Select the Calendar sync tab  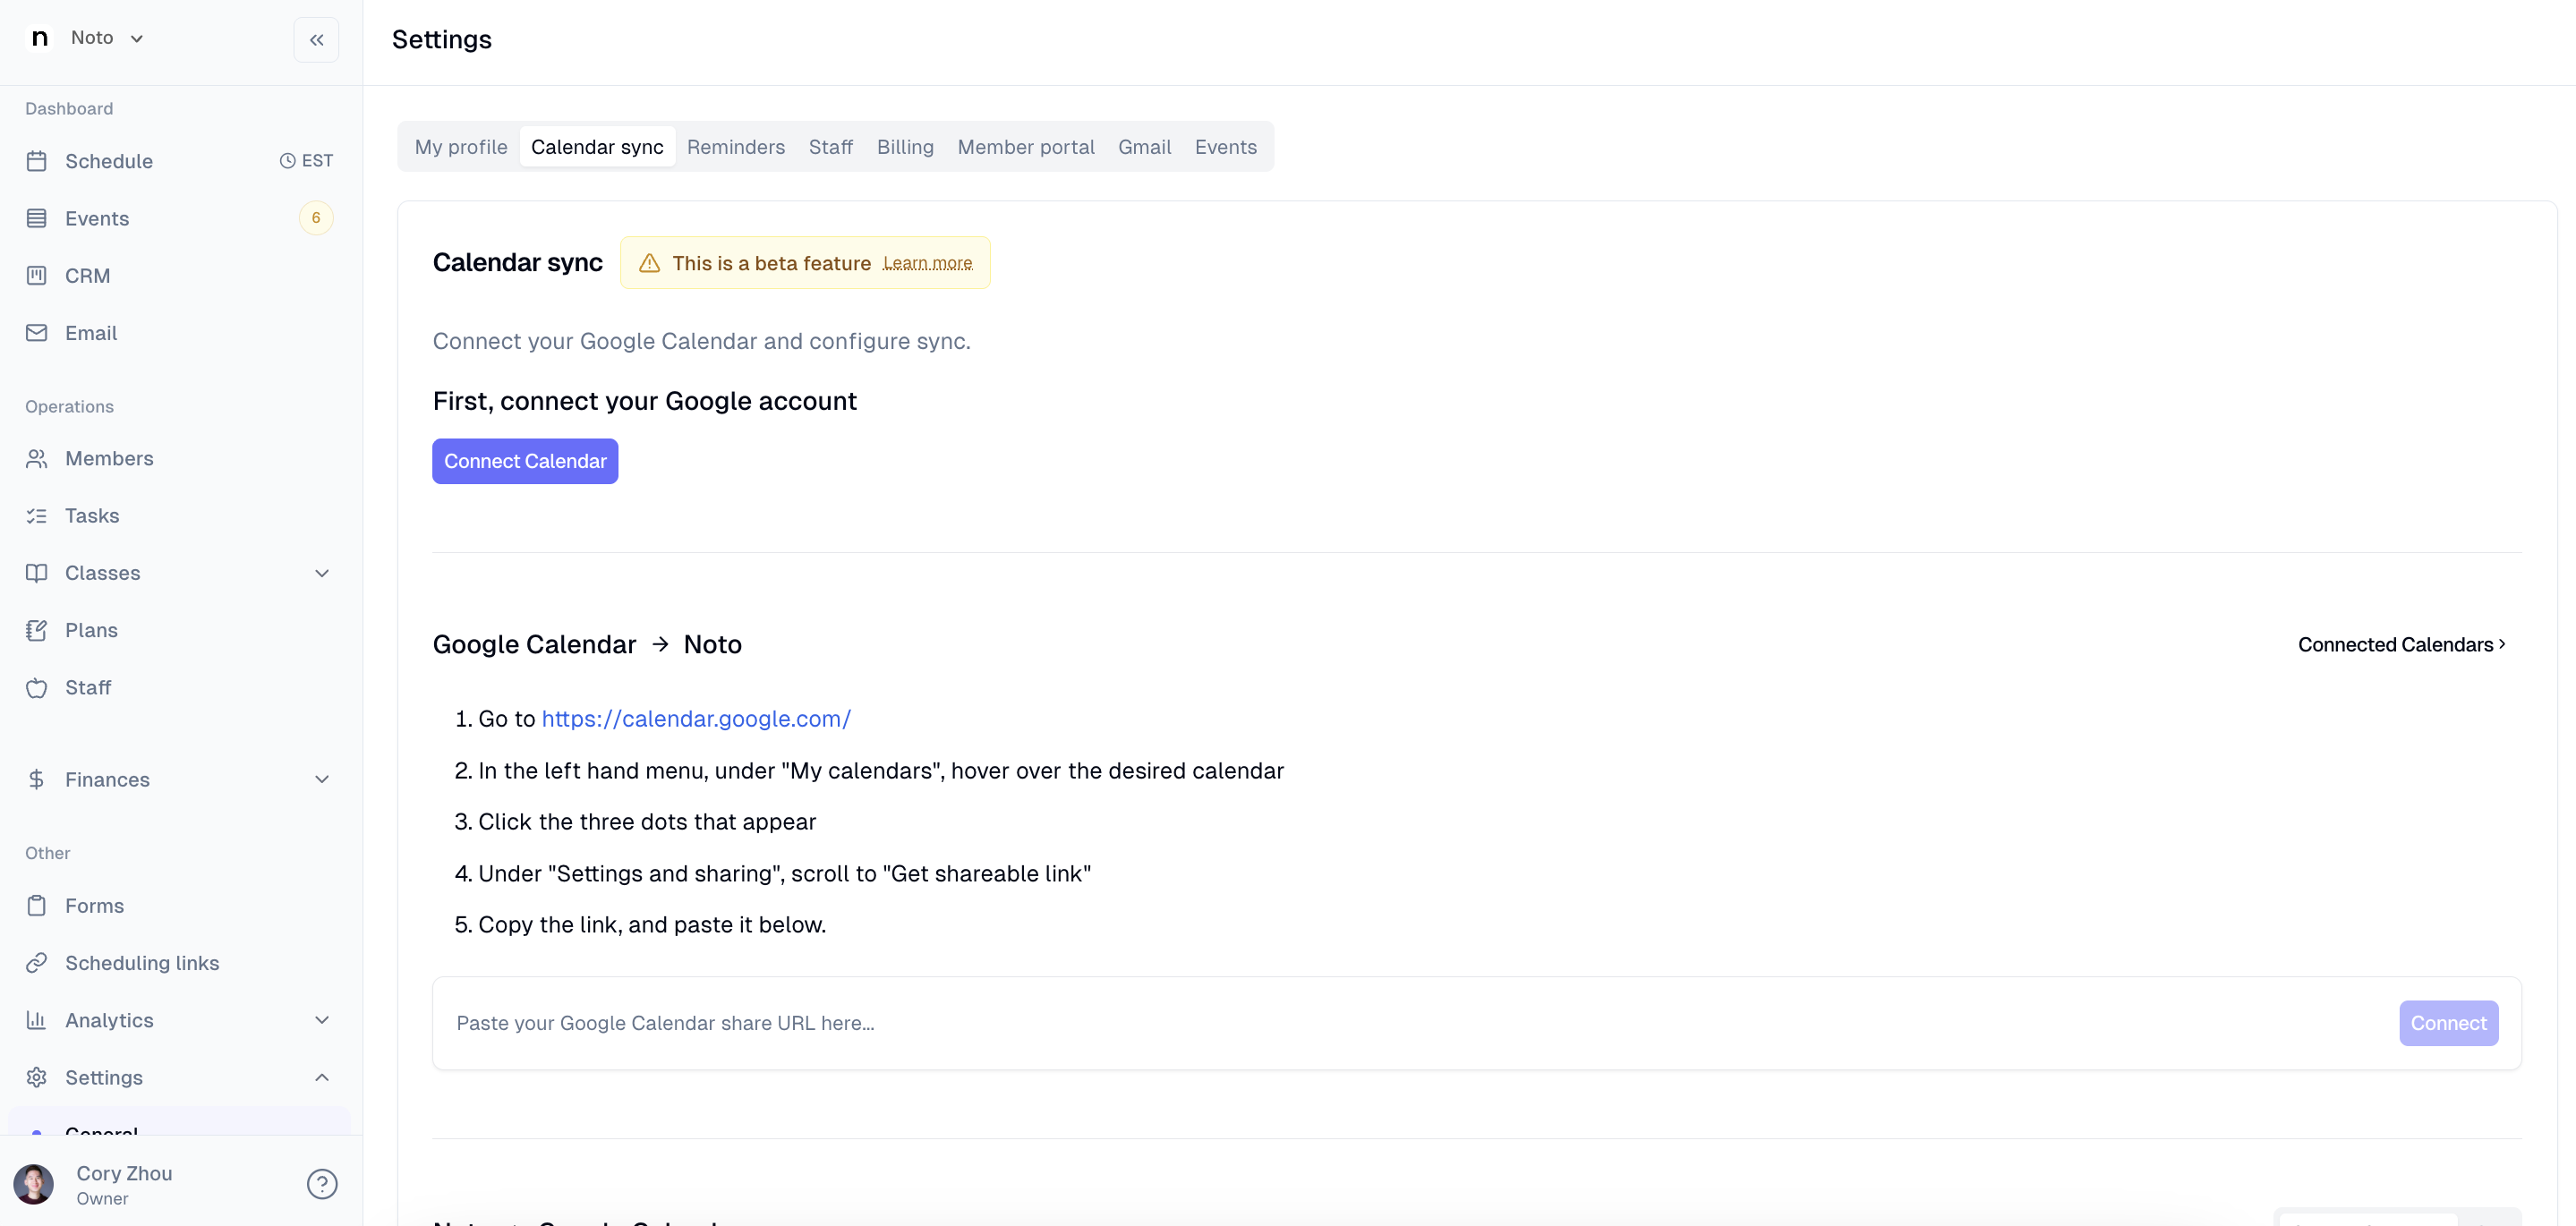click(x=597, y=147)
